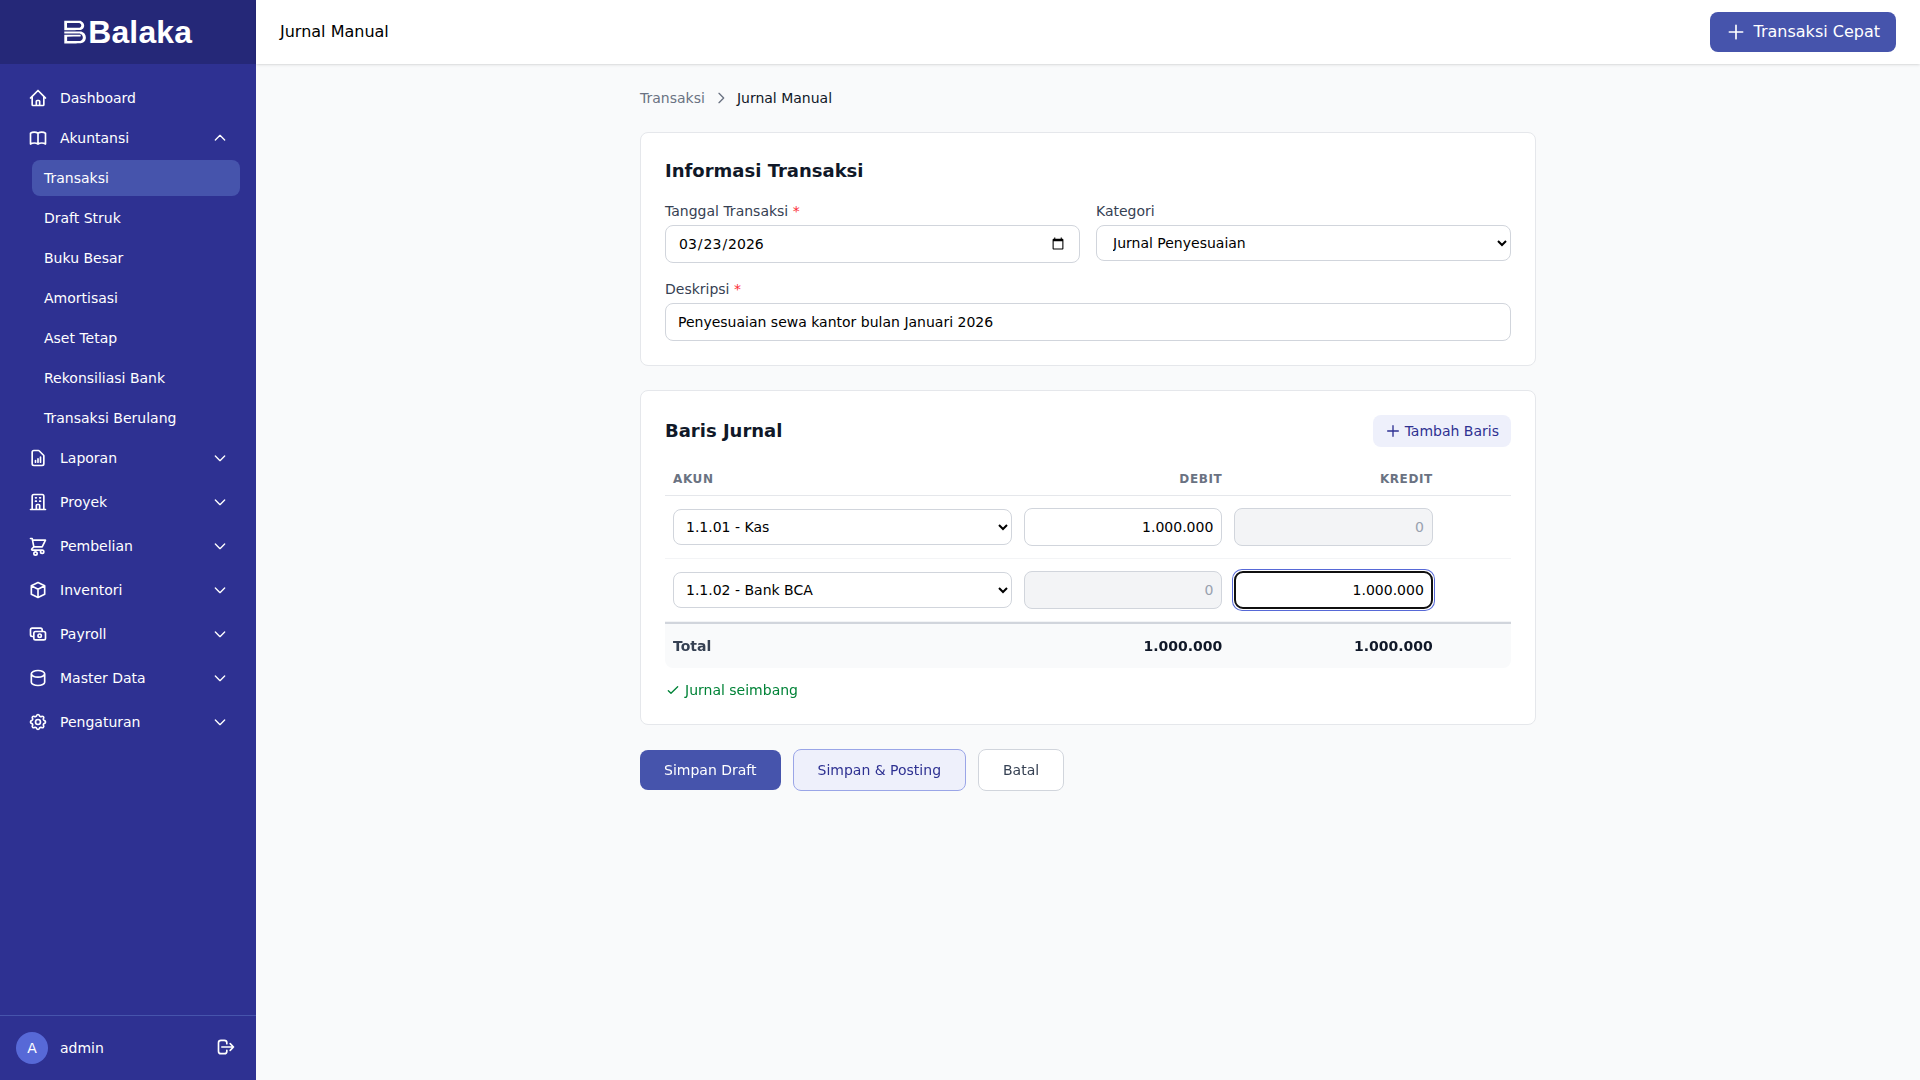Open Buku Besar menu item

(x=84, y=258)
